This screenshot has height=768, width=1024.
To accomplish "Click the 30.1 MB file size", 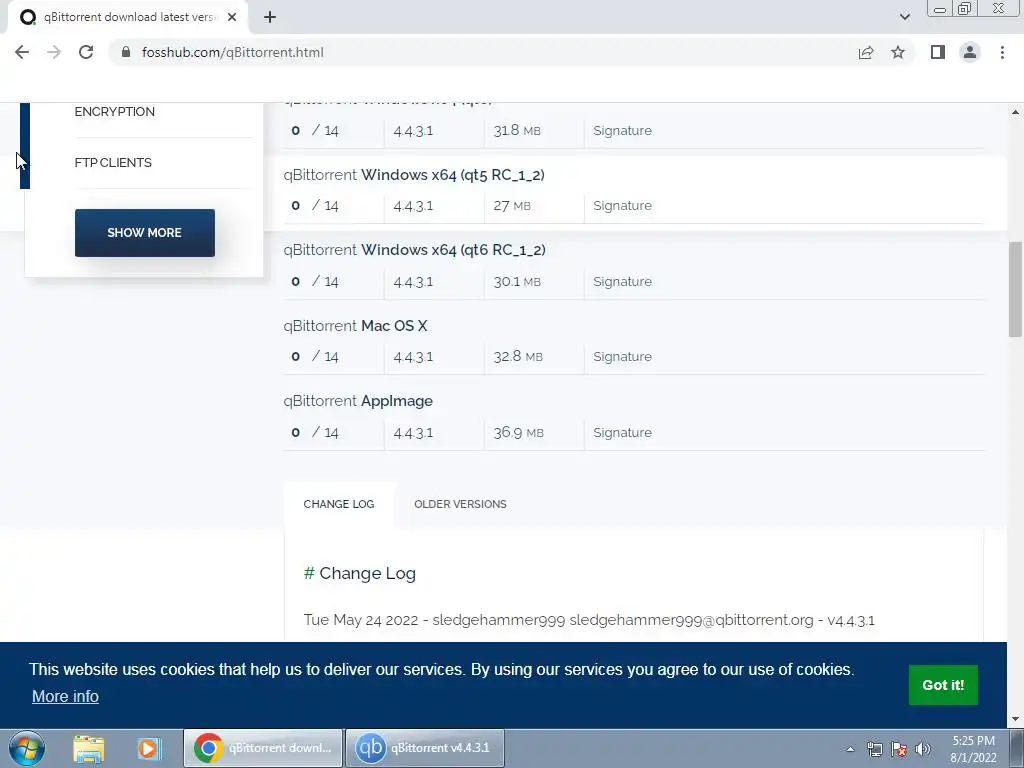I will pyautogui.click(x=517, y=281).
